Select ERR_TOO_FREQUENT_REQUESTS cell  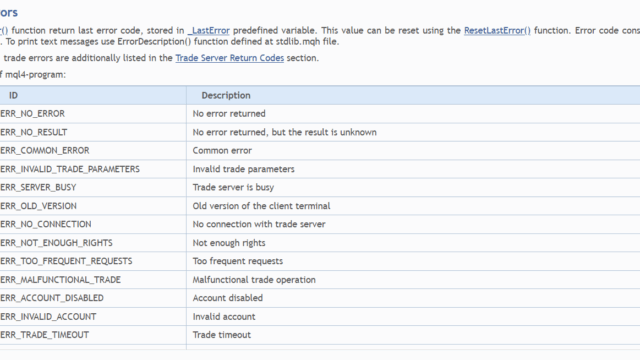(x=66, y=261)
